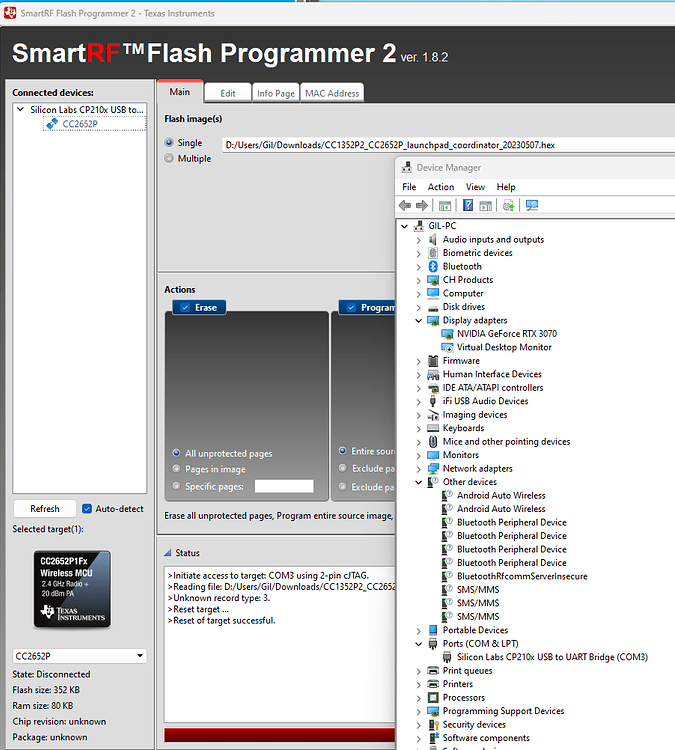Select Specific pages erase option
The image size is (675, 750).
(x=177, y=486)
